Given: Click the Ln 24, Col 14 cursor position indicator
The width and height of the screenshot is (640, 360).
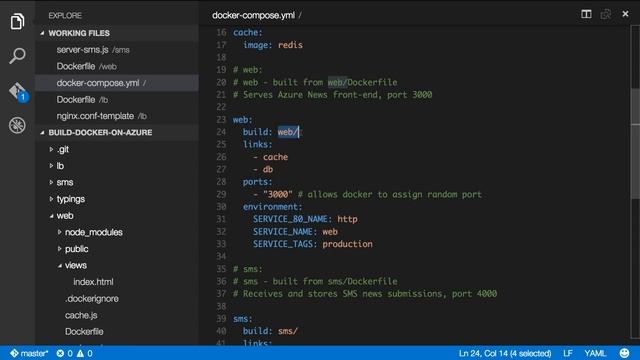Looking at the screenshot, I should click(x=505, y=353).
